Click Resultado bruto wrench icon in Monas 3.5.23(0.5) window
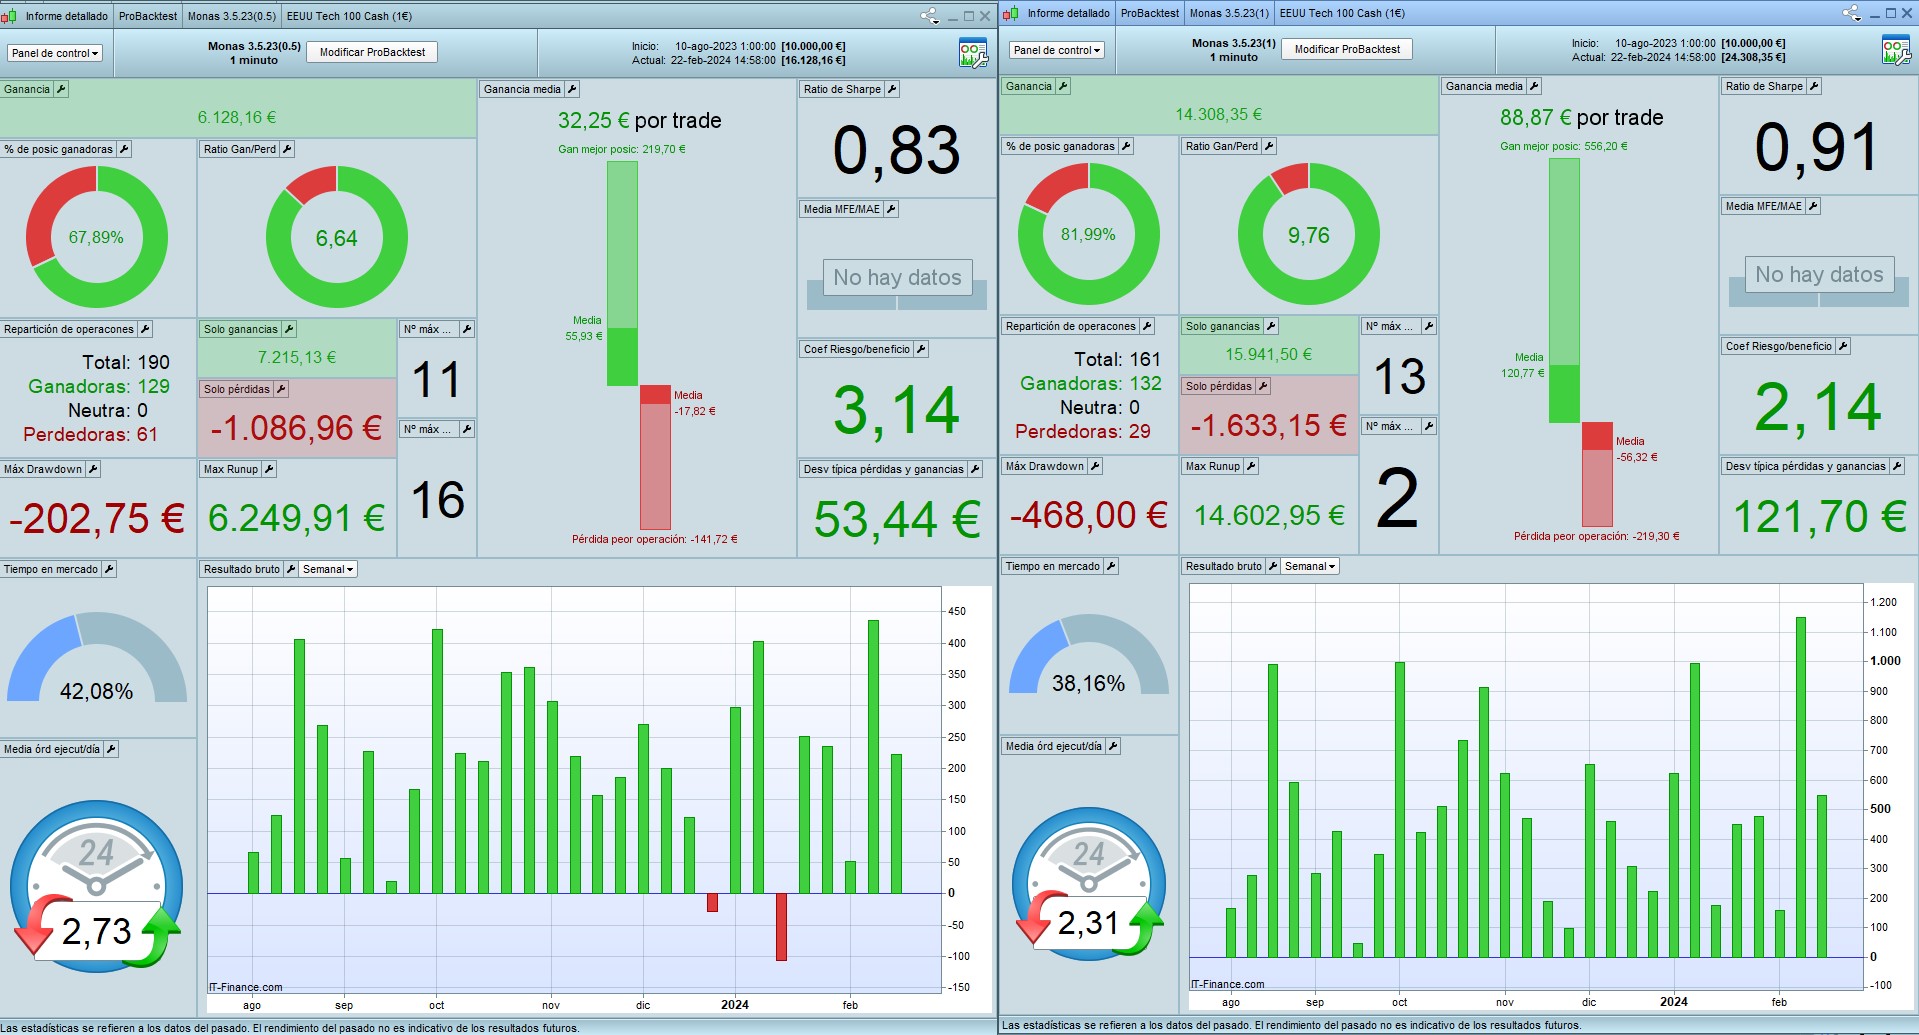The height and width of the screenshot is (1035, 1919). [291, 569]
